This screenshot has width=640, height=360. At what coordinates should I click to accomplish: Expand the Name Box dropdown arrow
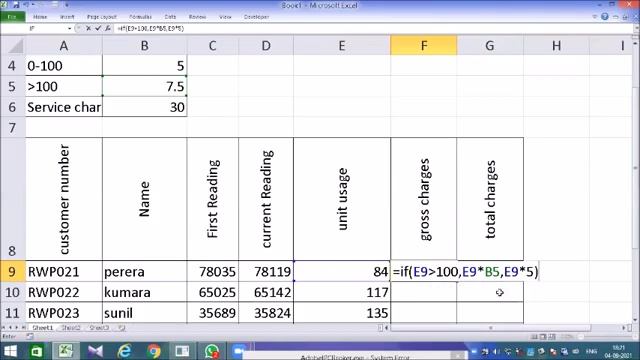coord(69,29)
